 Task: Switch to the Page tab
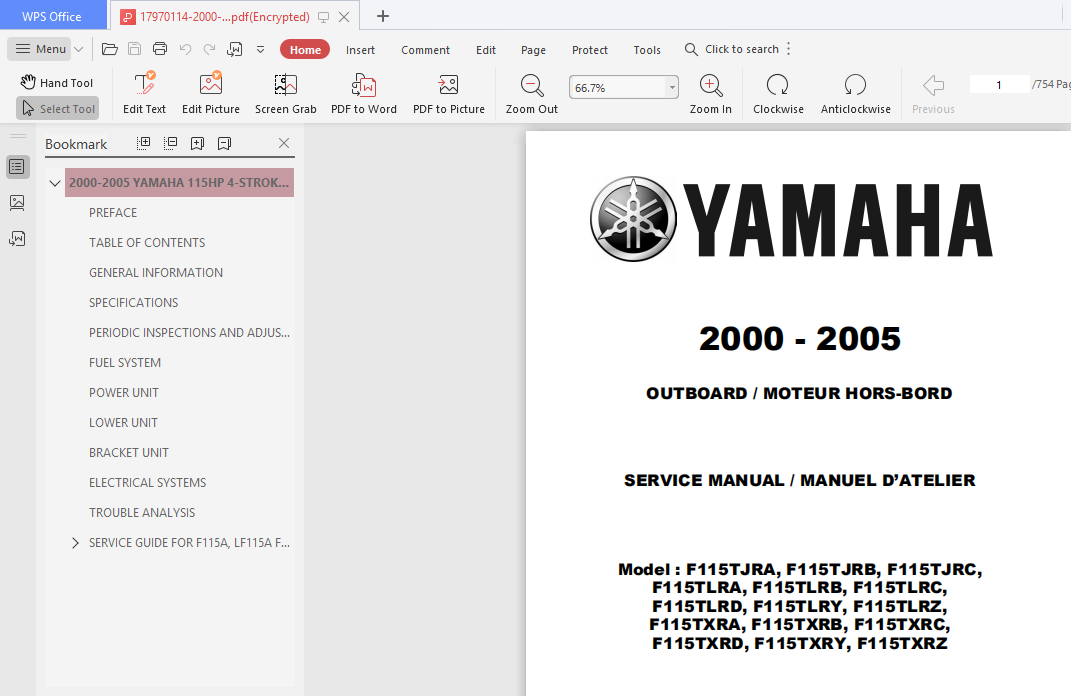pos(533,50)
